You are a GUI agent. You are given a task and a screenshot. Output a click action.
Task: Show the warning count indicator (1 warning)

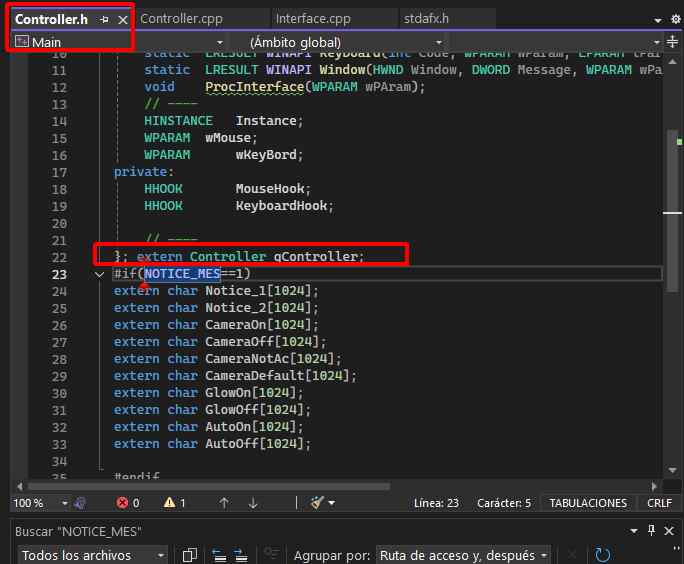[x=174, y=503]
